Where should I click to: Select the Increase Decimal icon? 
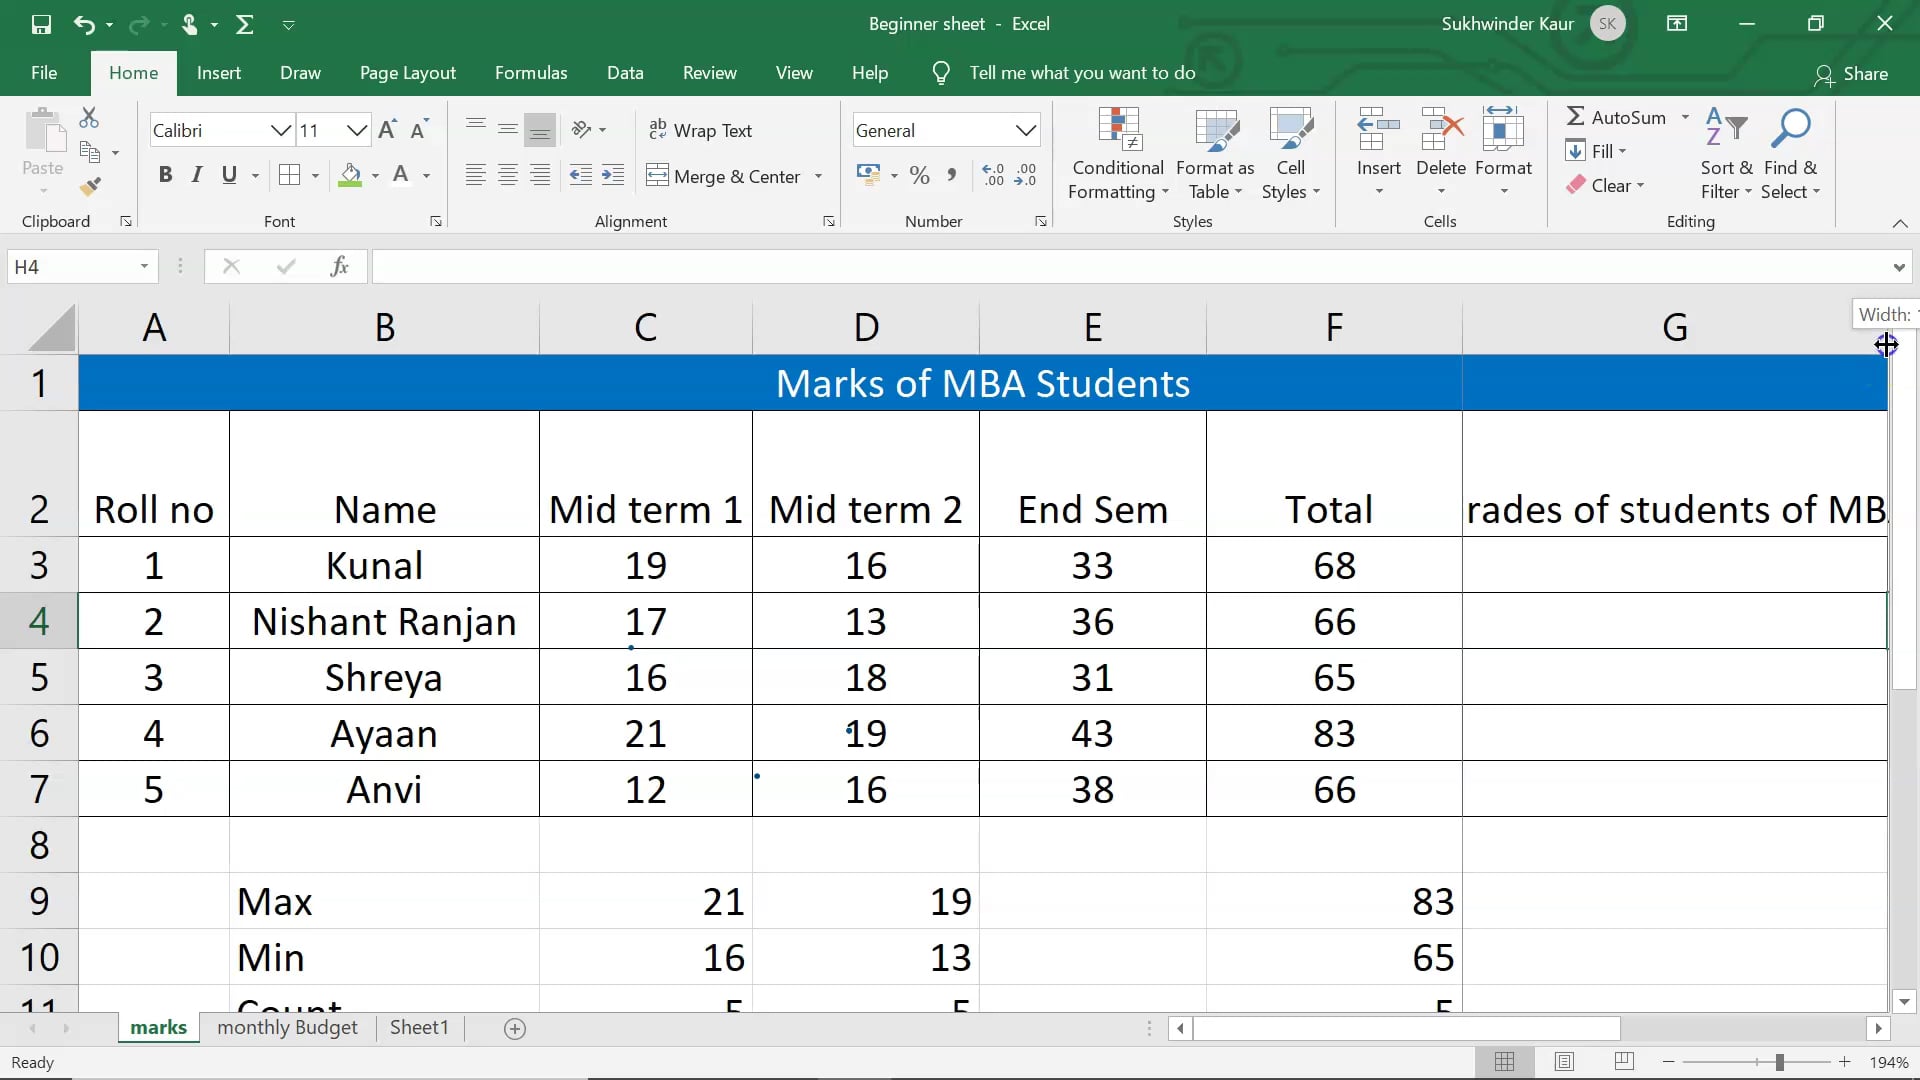tap(991, 175)
